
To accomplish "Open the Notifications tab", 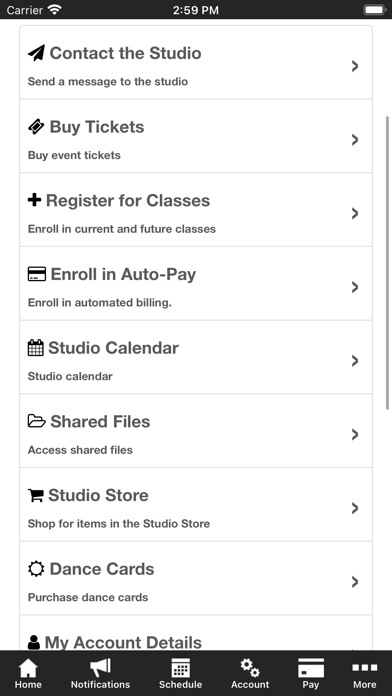I will [100, 674].
